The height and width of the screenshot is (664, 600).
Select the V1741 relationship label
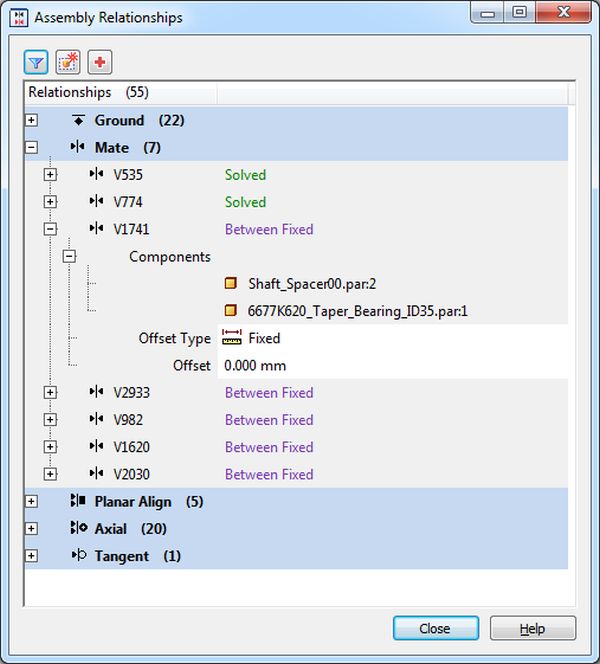(131, 229)
